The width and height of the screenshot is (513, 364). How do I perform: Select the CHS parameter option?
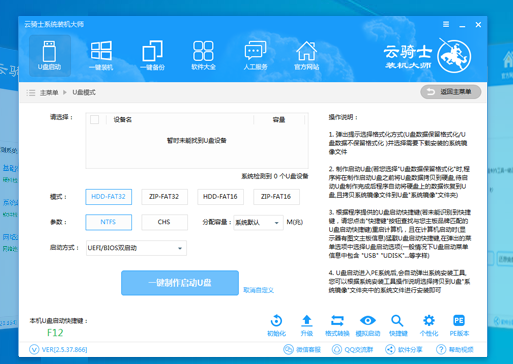pyautogui.click(x=164, y=222)
